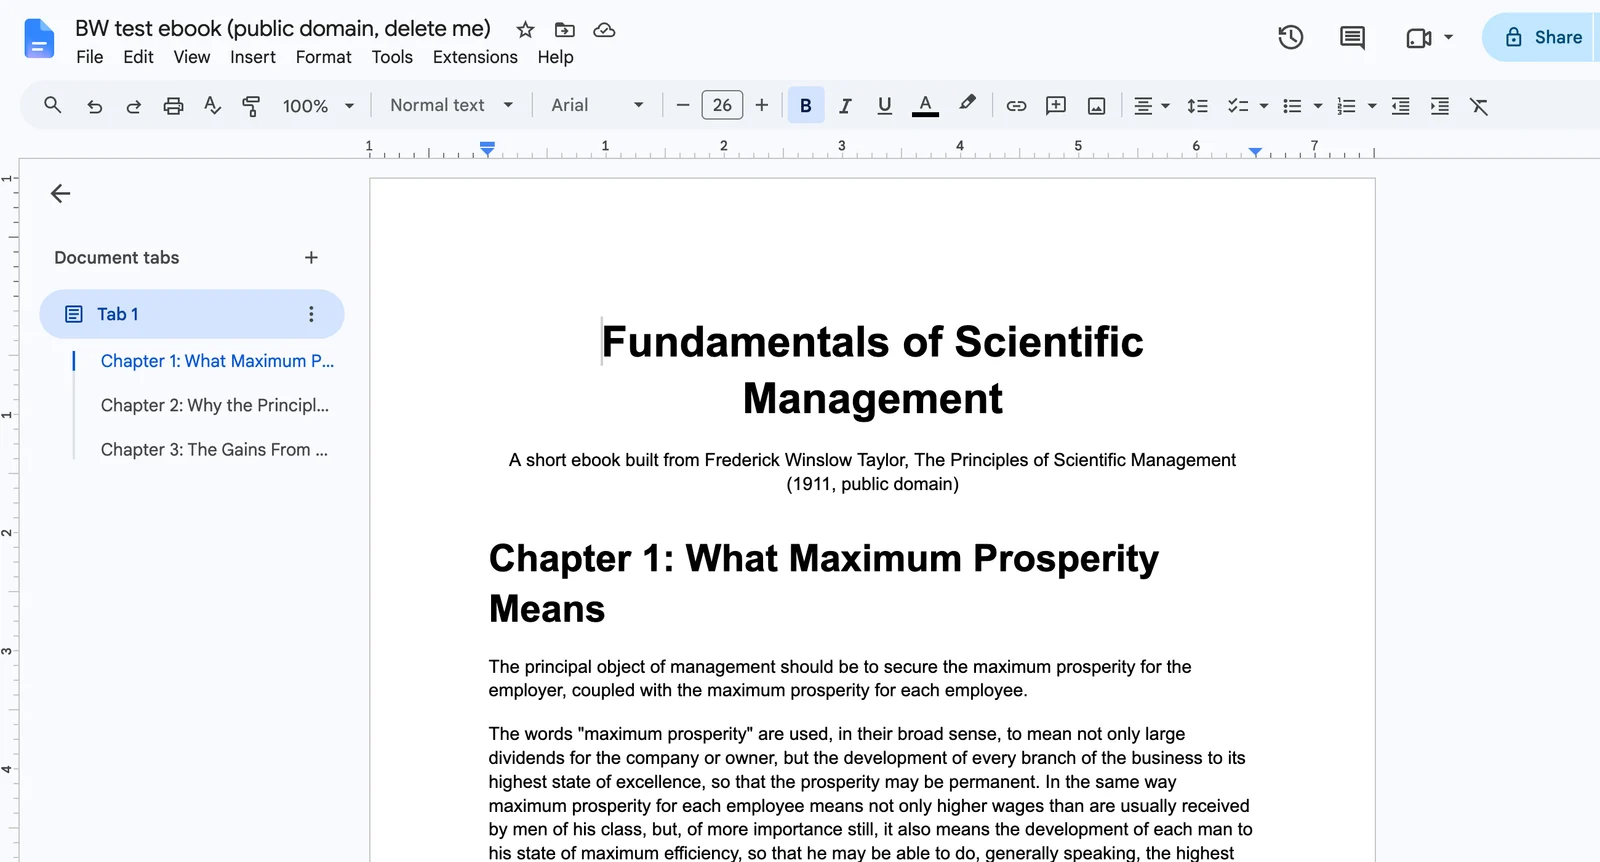The image size is (1600, 862).
Task: Increase indent
Action: point(1439,106)
